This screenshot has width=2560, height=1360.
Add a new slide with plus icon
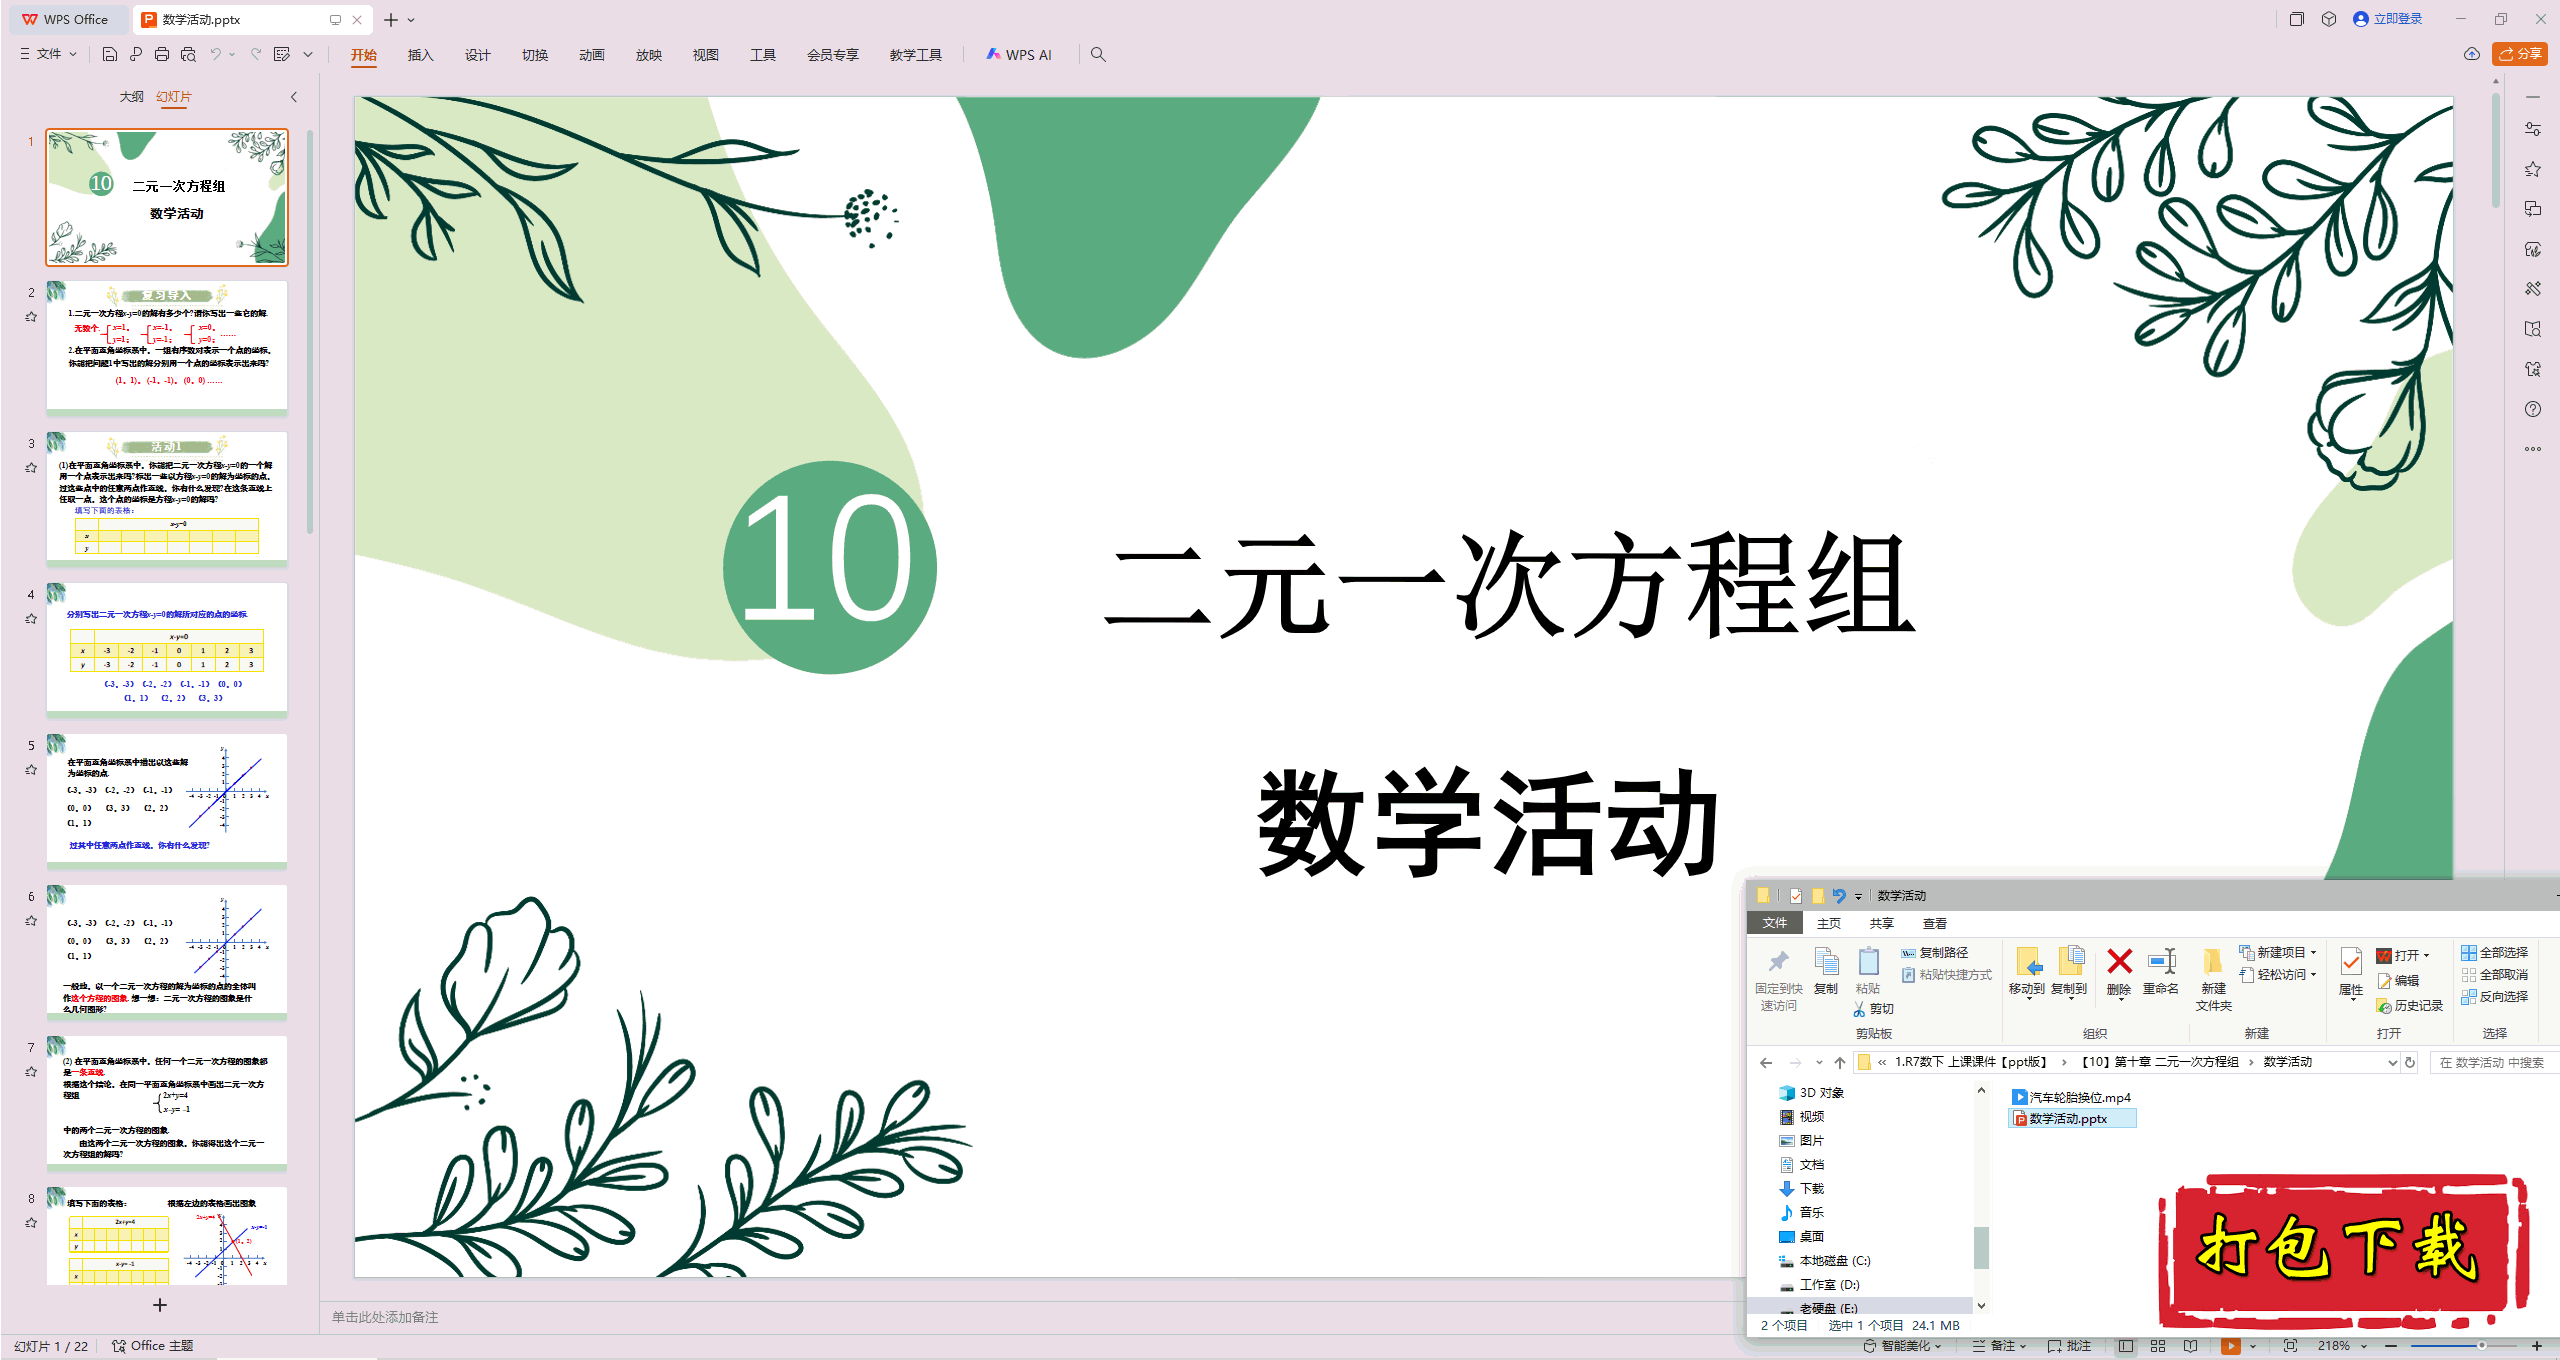(x=159, y=1305)
